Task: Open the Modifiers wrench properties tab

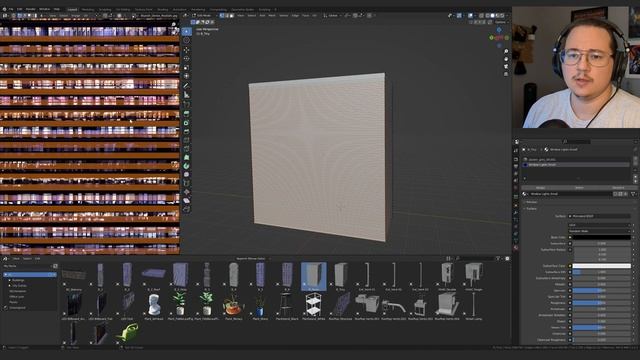Action: (516, 212)
